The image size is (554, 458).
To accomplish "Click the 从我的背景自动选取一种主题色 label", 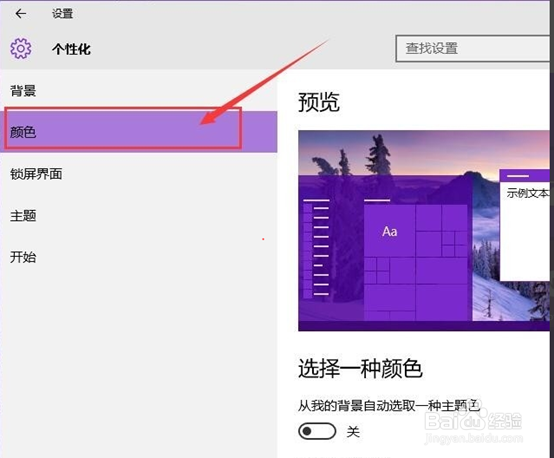I will click(x=389, y=406).
